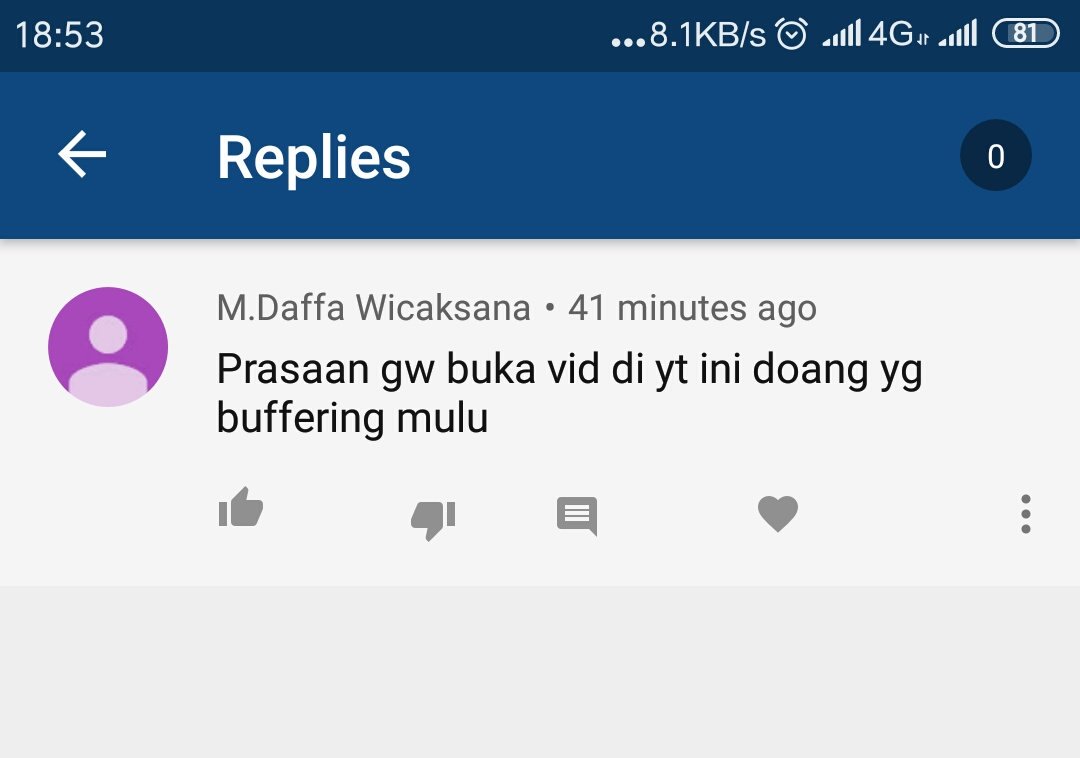Tap the 18:53 clock in status bar
Viewport: 1080px width, 758px height.
(x=59, y=34)
